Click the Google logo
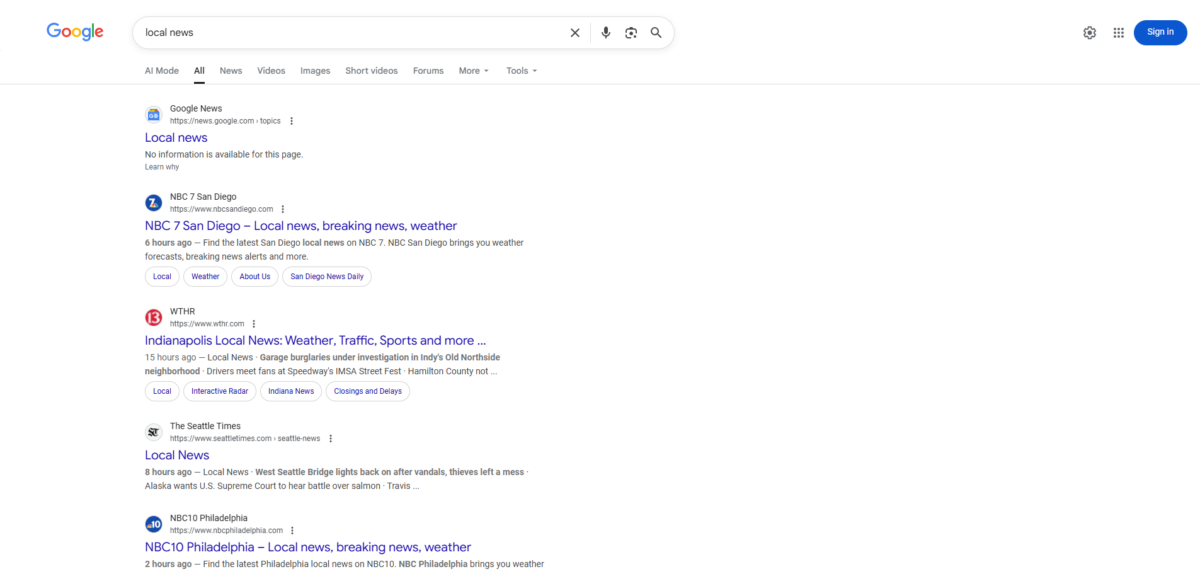The height and width of the screenshot is (574, 1200). click(x=75, y=32)
